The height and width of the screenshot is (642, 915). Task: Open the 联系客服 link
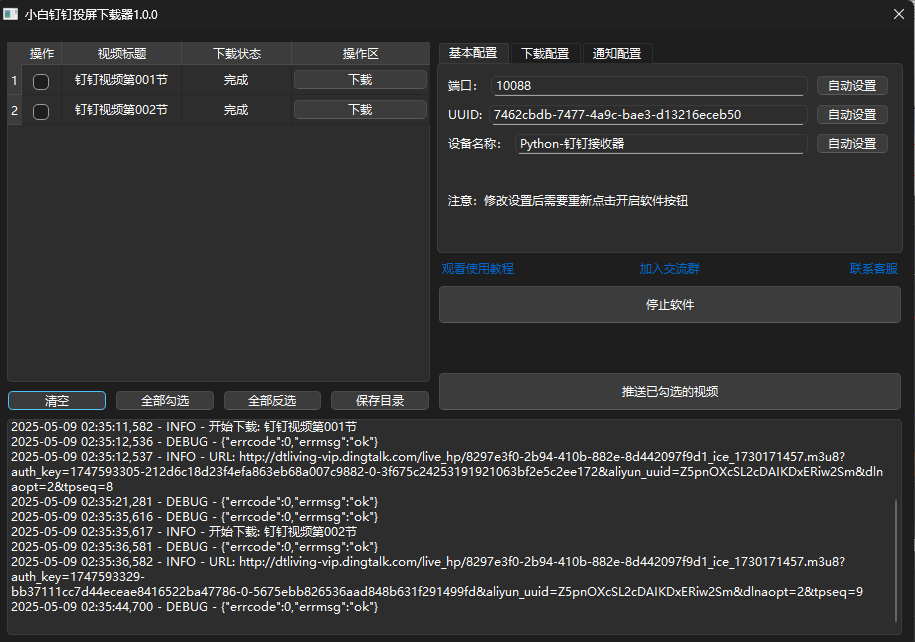click(x=874, y=268)
